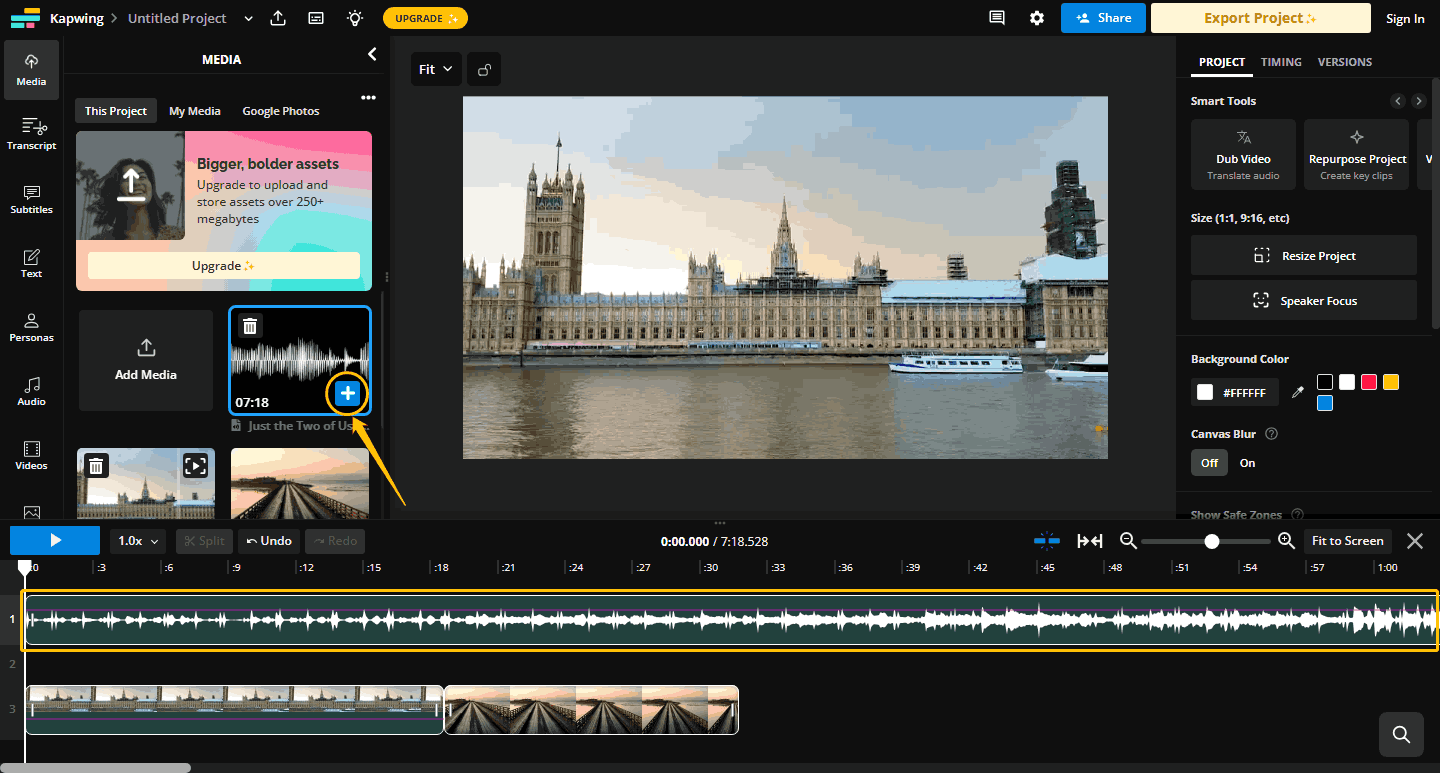
Task: Open the timeline search magnifier button
Action: 1401,735
